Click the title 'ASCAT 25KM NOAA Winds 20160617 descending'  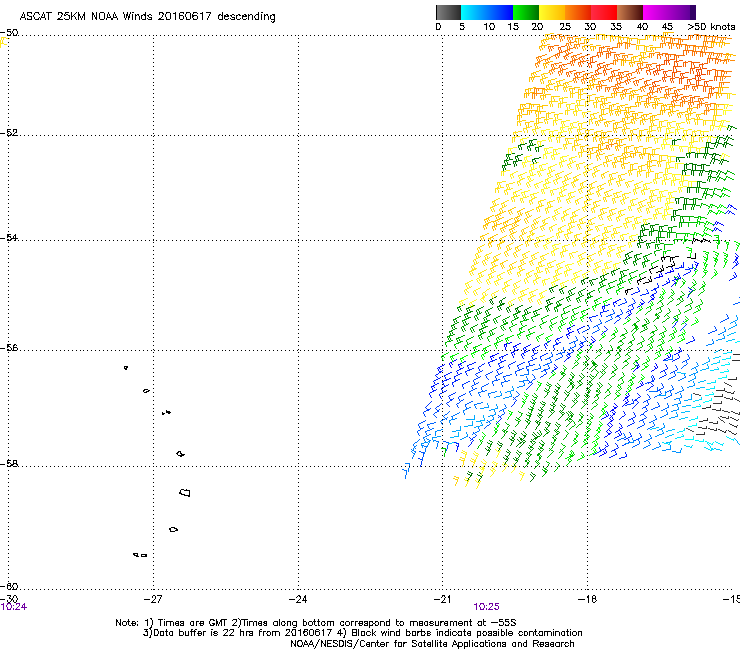click(147, 17)
